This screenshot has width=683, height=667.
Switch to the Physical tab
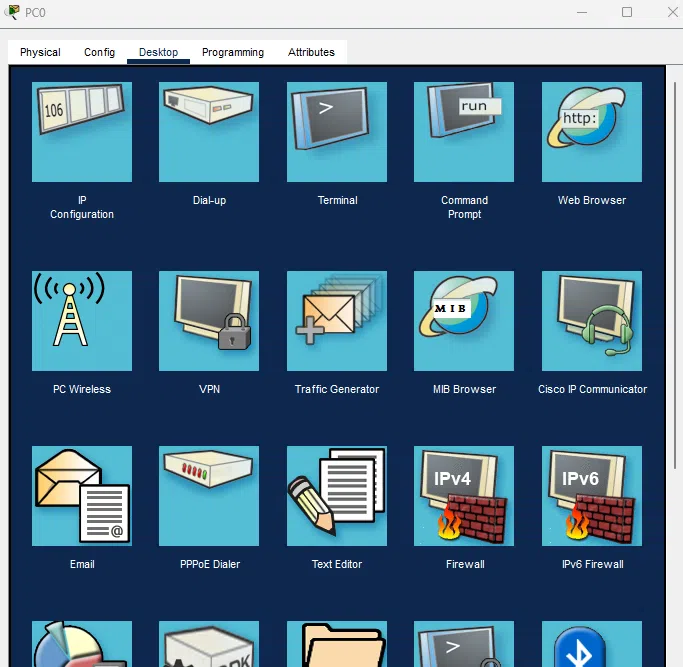click(x=40, y=52)
